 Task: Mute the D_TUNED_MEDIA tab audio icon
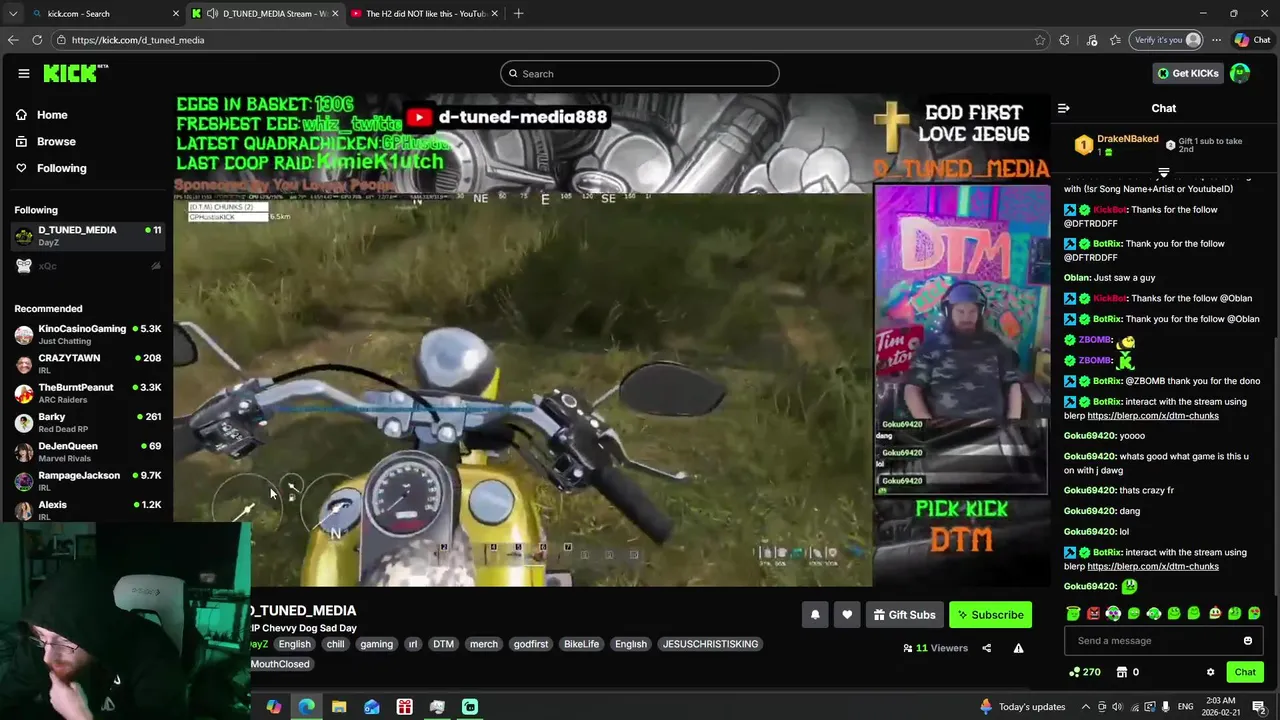point(212,13)
